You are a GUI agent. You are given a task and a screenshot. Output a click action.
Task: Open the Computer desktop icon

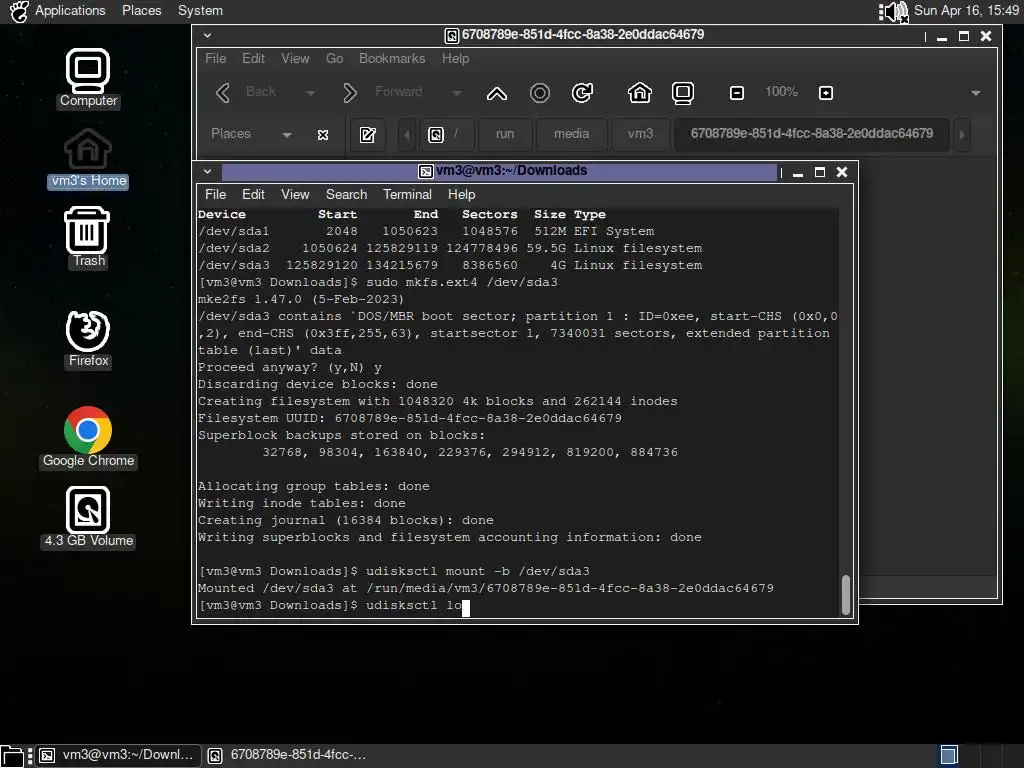pos(88,78)
